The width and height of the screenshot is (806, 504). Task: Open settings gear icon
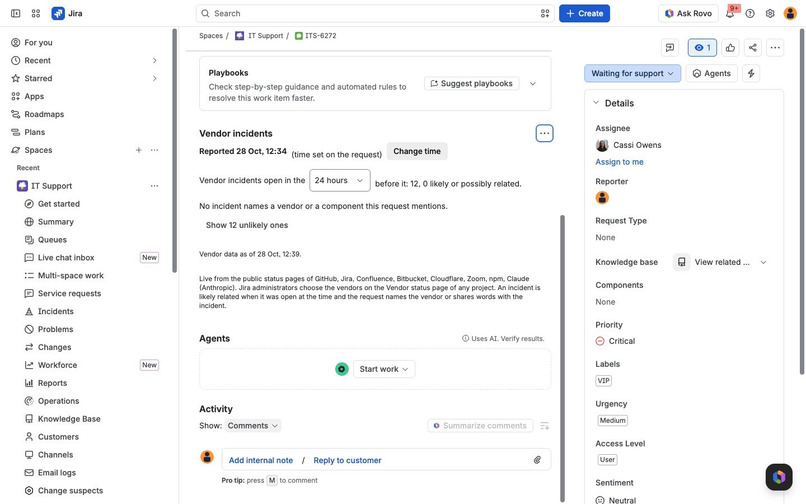tap(770, 13)
